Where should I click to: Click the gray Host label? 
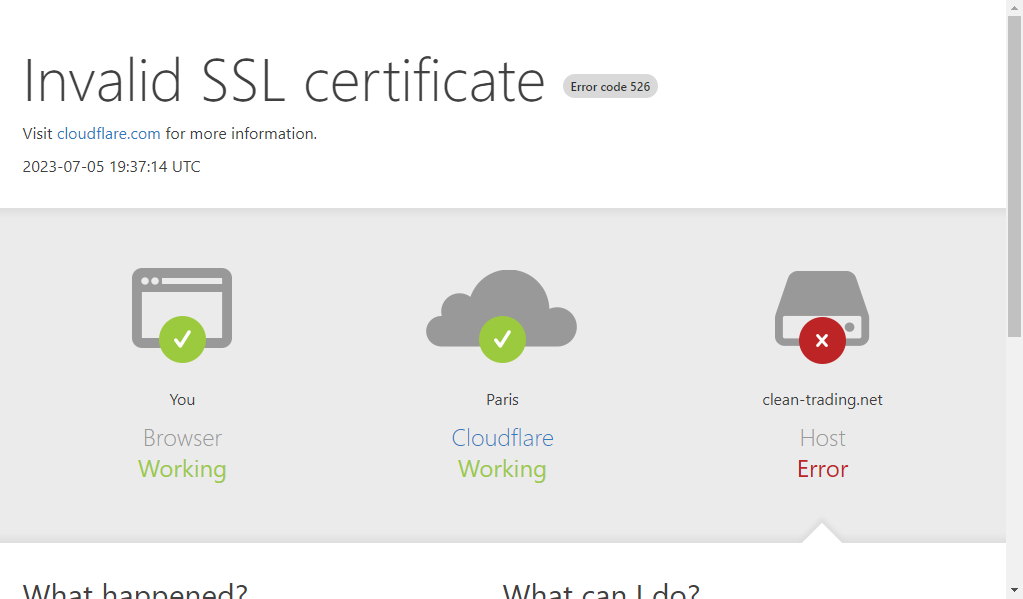[x=822, y=438]
